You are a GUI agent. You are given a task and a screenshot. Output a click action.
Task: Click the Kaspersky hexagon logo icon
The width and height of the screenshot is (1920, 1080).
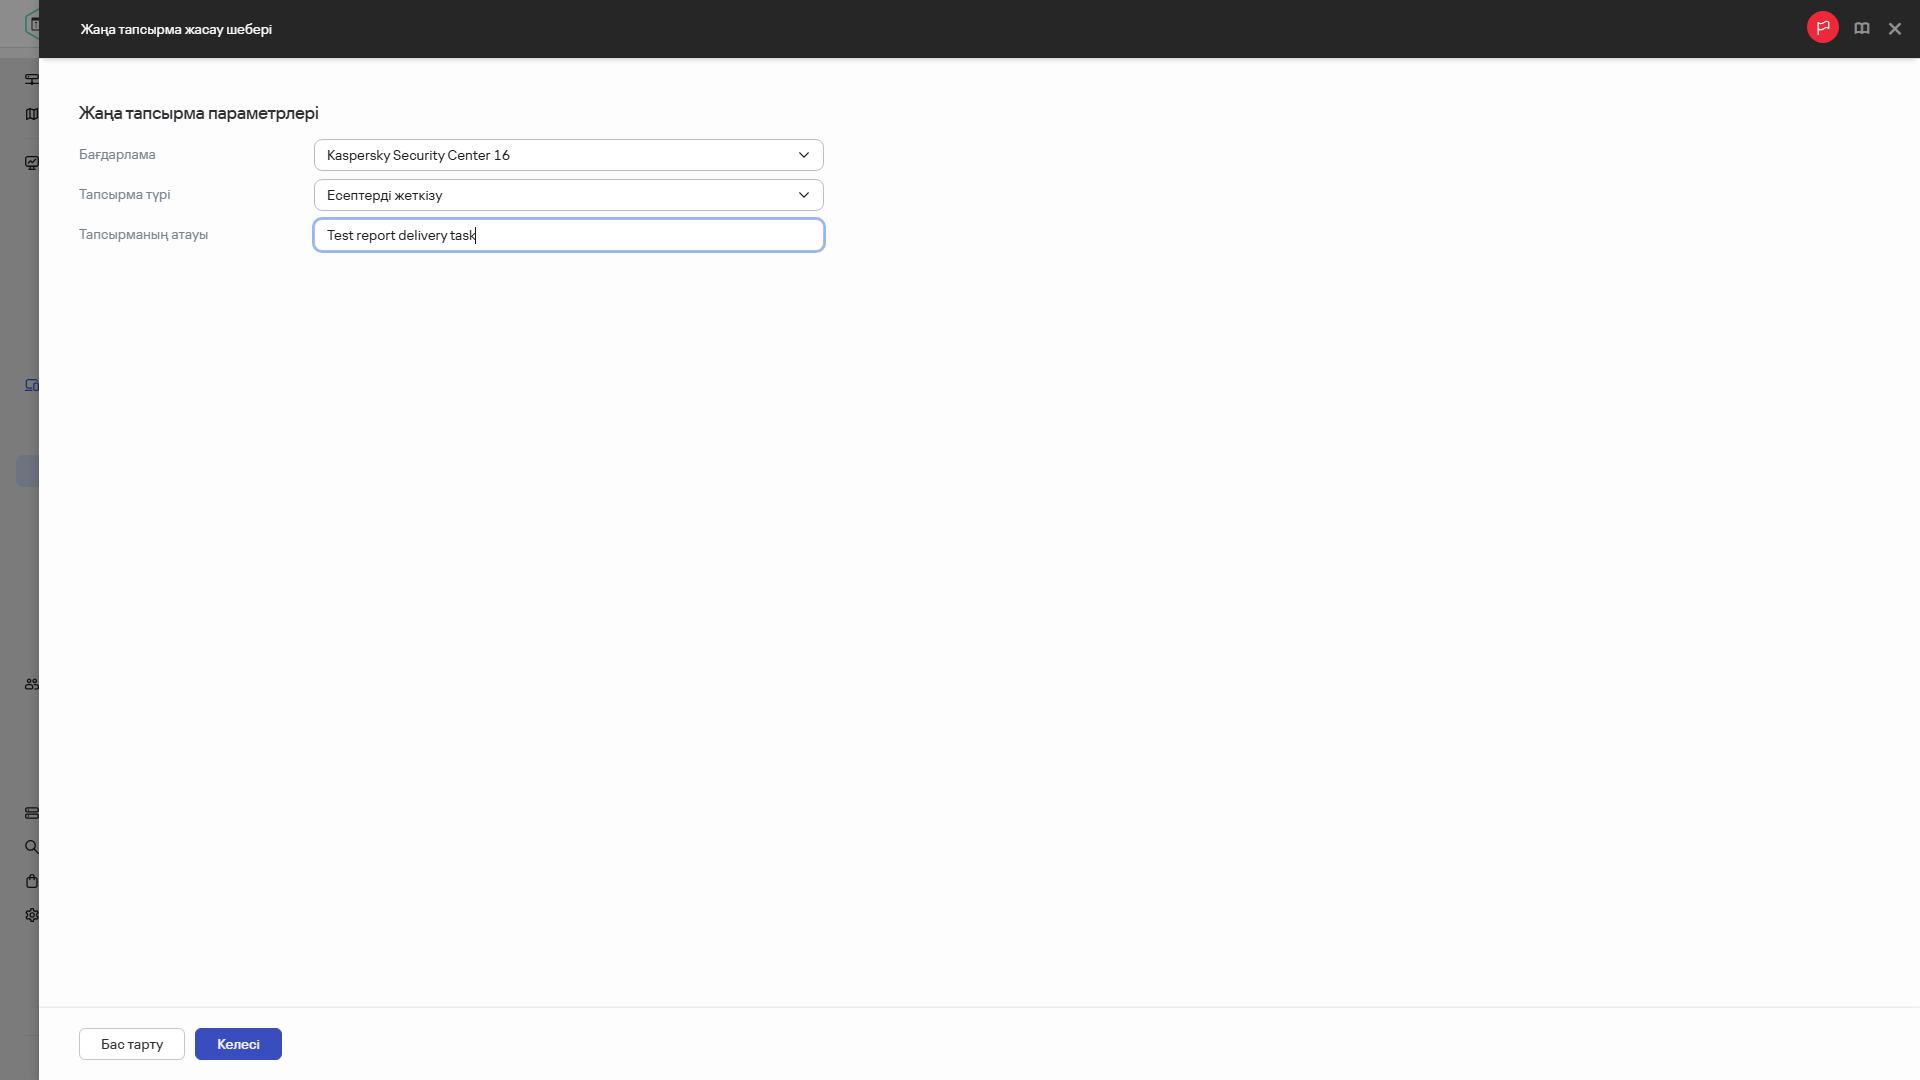[x=32, y=23]
